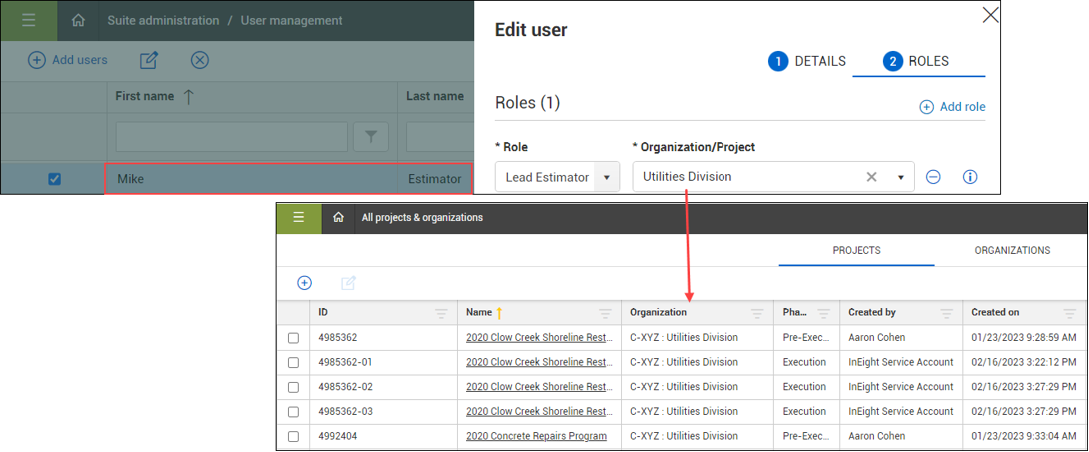Check the box for project 4985362

point(293,338)
